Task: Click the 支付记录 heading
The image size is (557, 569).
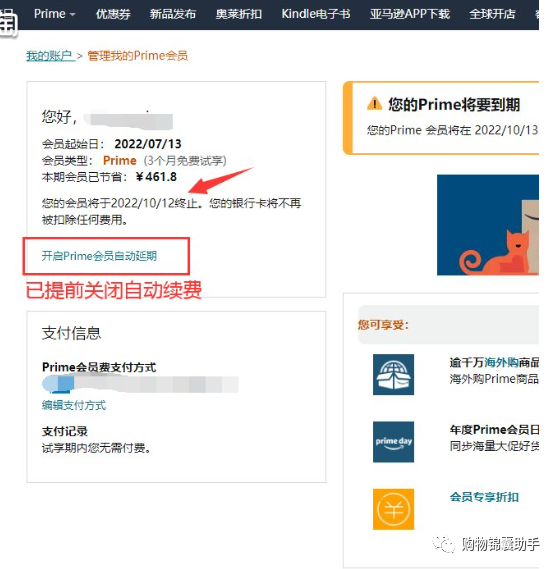Action: (x=65, y=431)
